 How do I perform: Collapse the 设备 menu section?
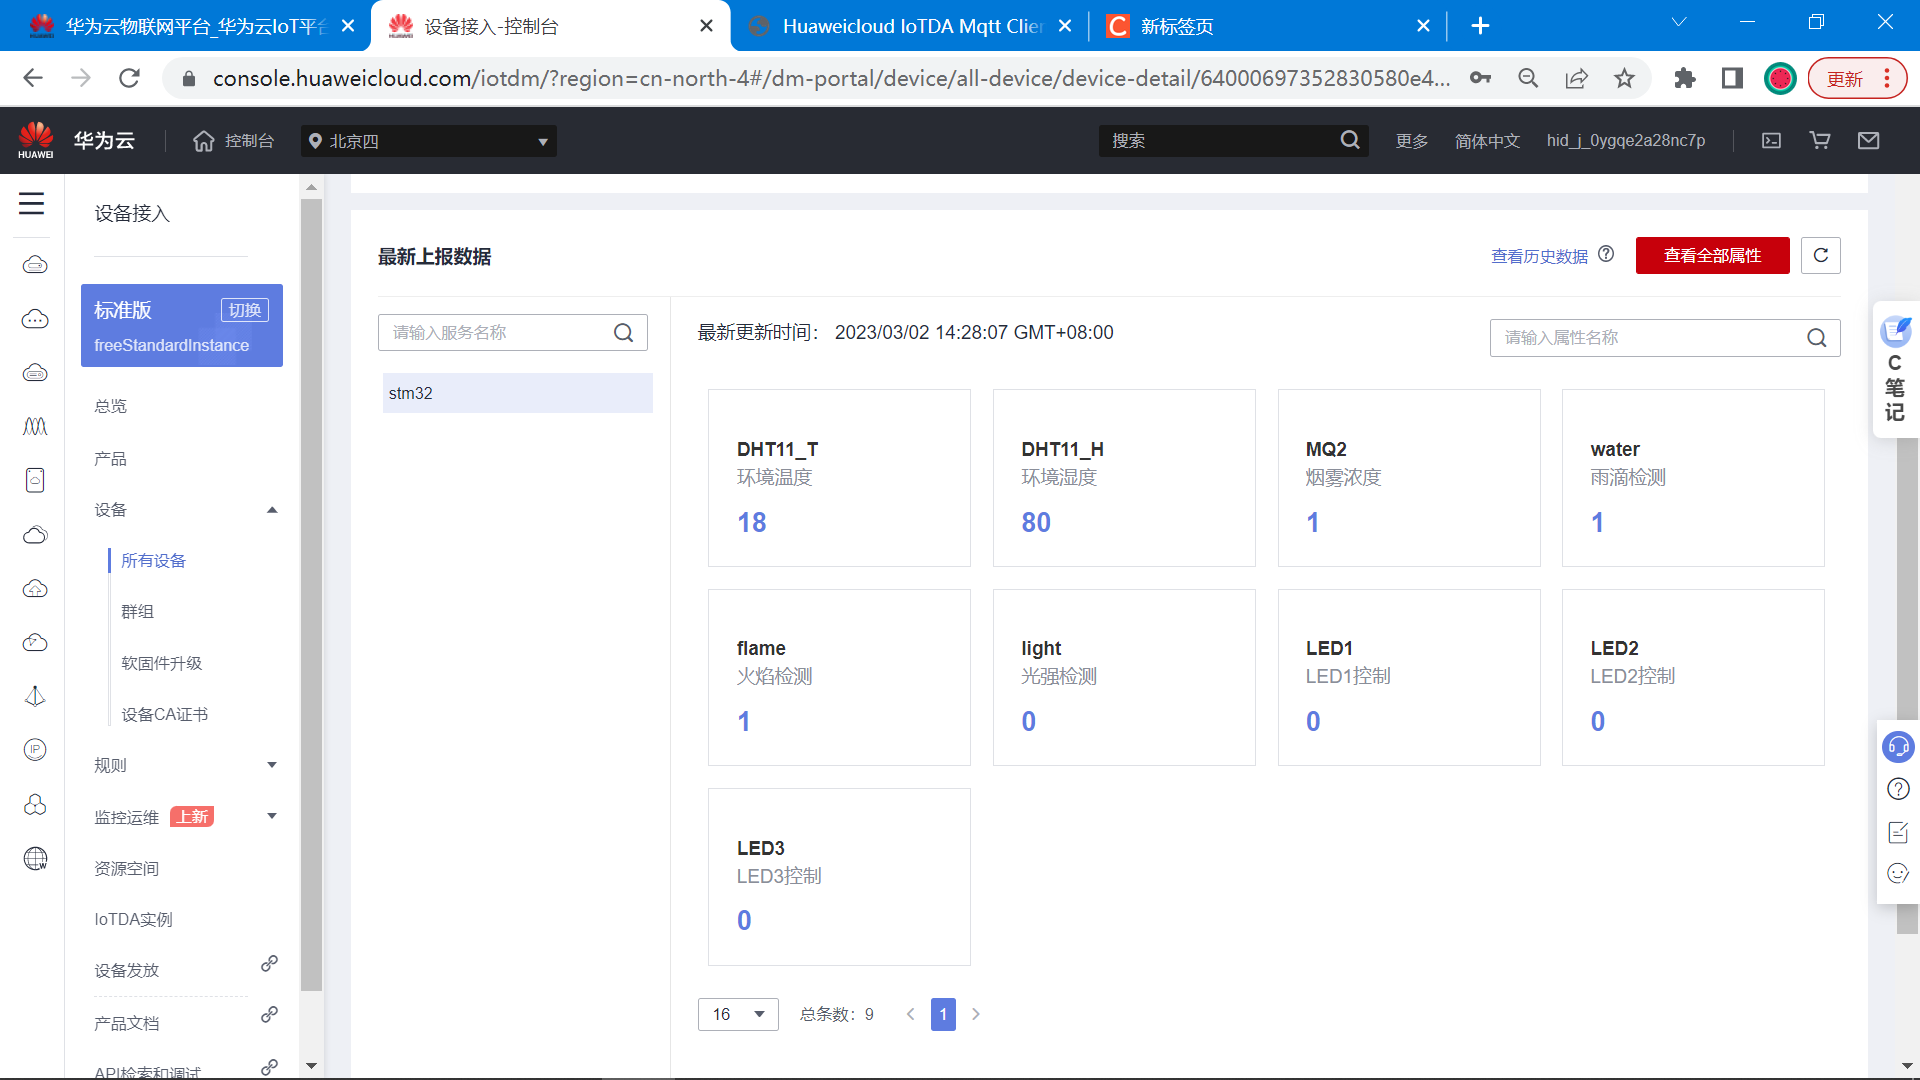coord(272,510)
